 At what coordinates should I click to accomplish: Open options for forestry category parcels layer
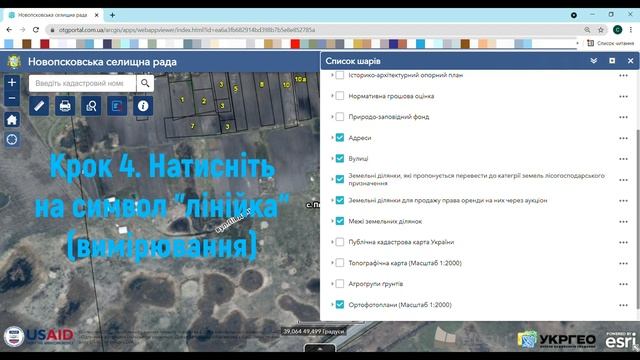(x=623, y=180)
